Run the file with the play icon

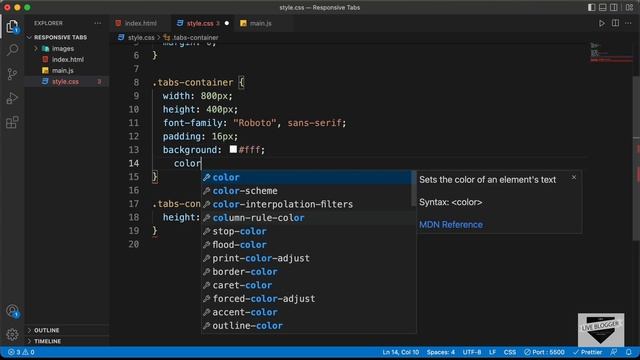602,23
